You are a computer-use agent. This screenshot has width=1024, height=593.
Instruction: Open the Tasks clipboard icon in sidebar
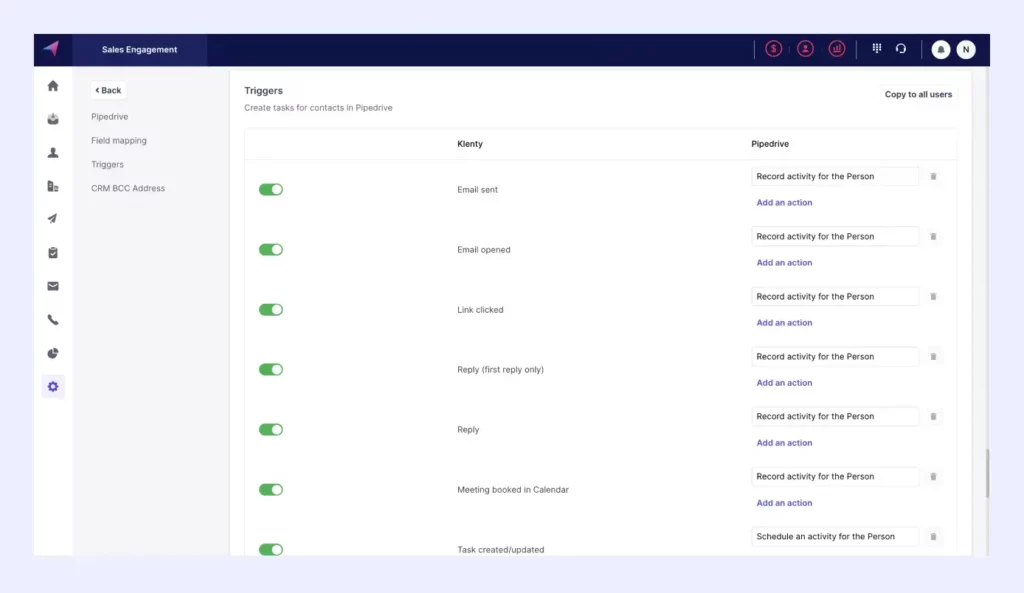[53, 253]
